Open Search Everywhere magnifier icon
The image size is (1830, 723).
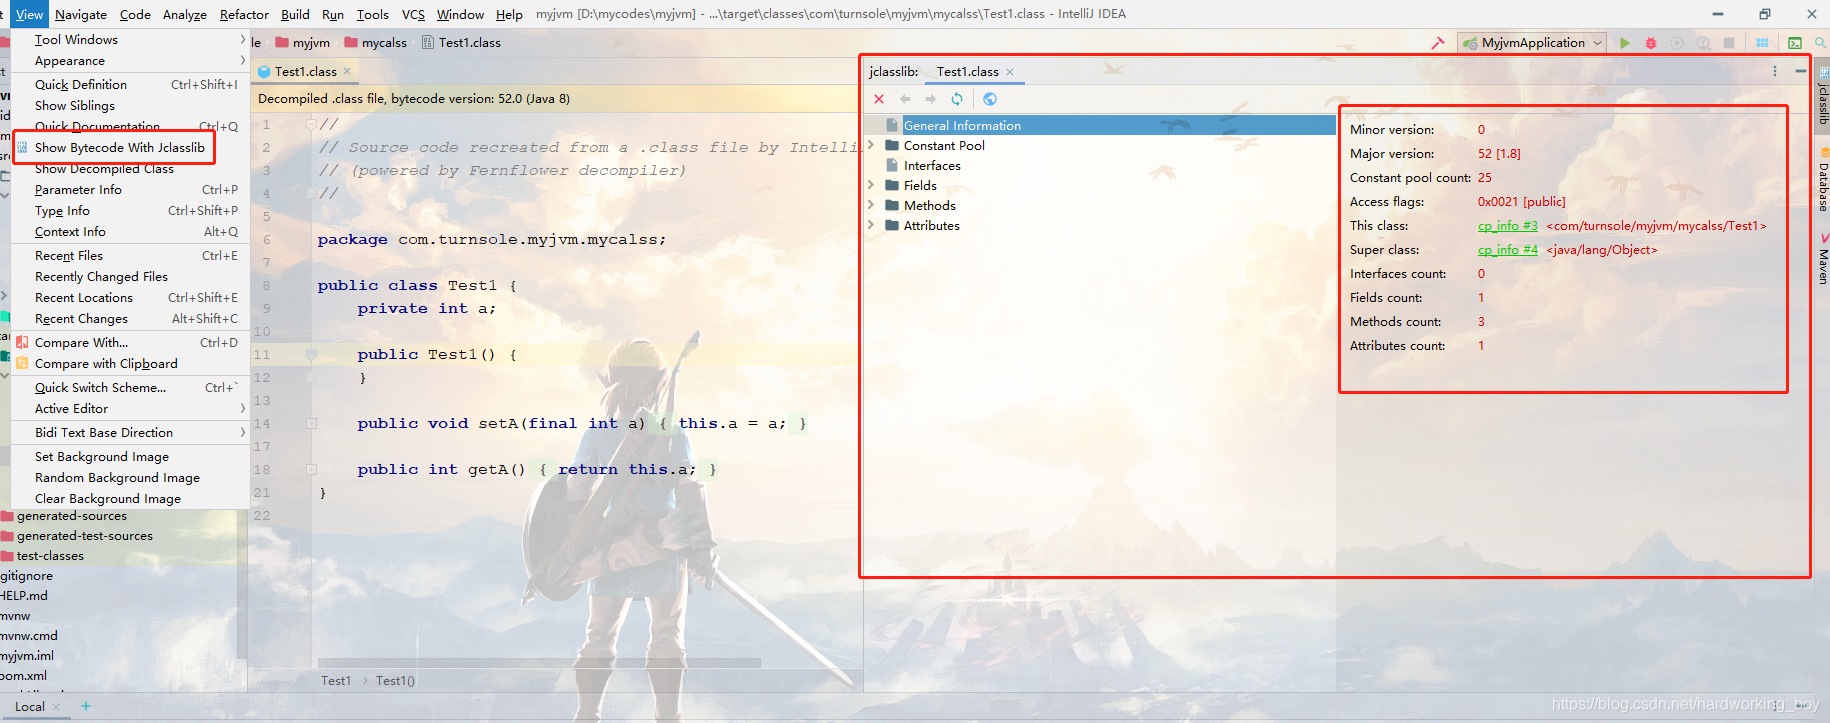tap(1821, 43)
